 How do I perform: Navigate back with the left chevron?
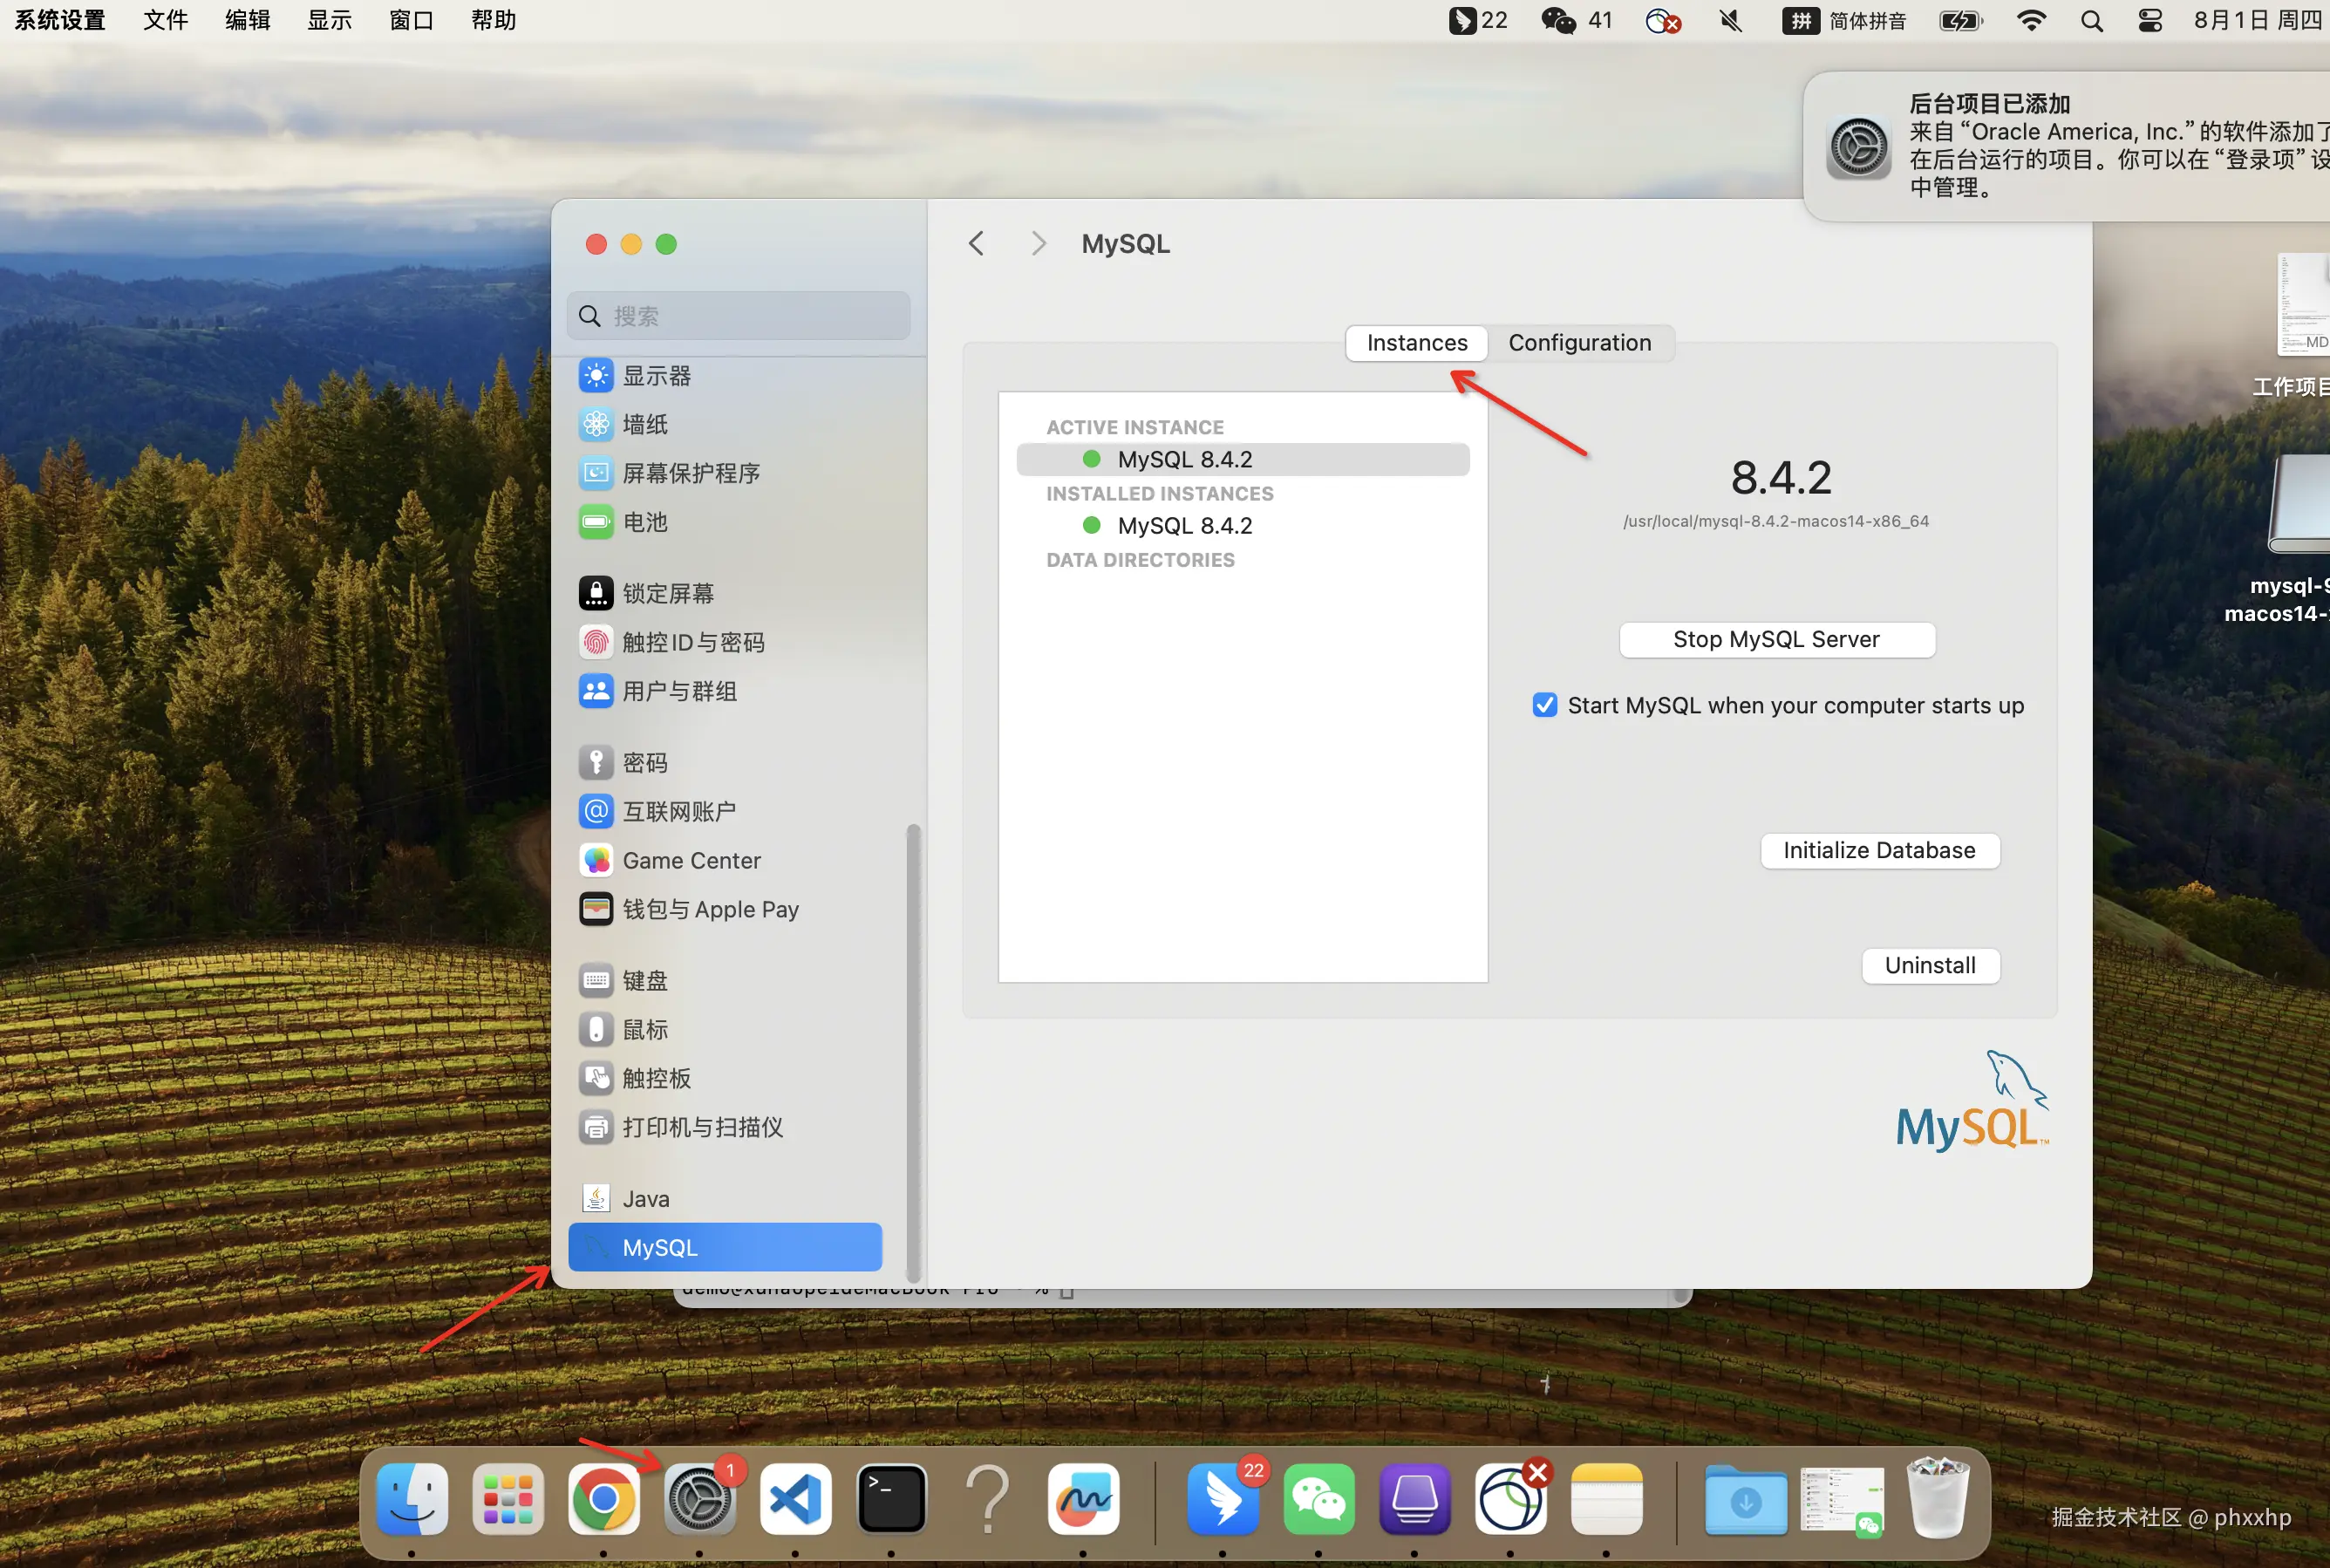[976, 243]
